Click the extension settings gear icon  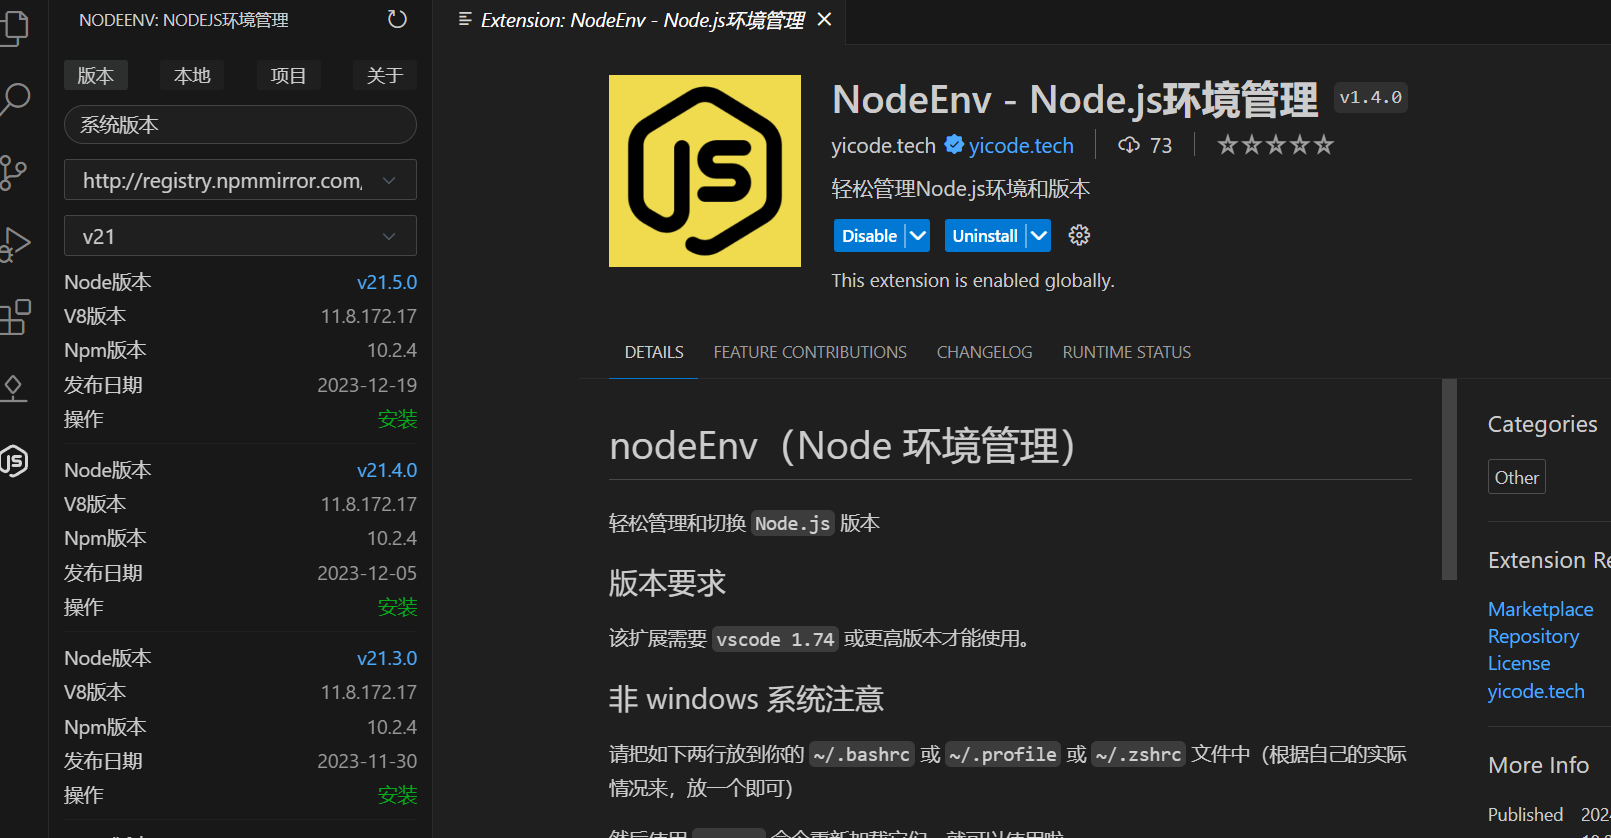coord(1079,236)
